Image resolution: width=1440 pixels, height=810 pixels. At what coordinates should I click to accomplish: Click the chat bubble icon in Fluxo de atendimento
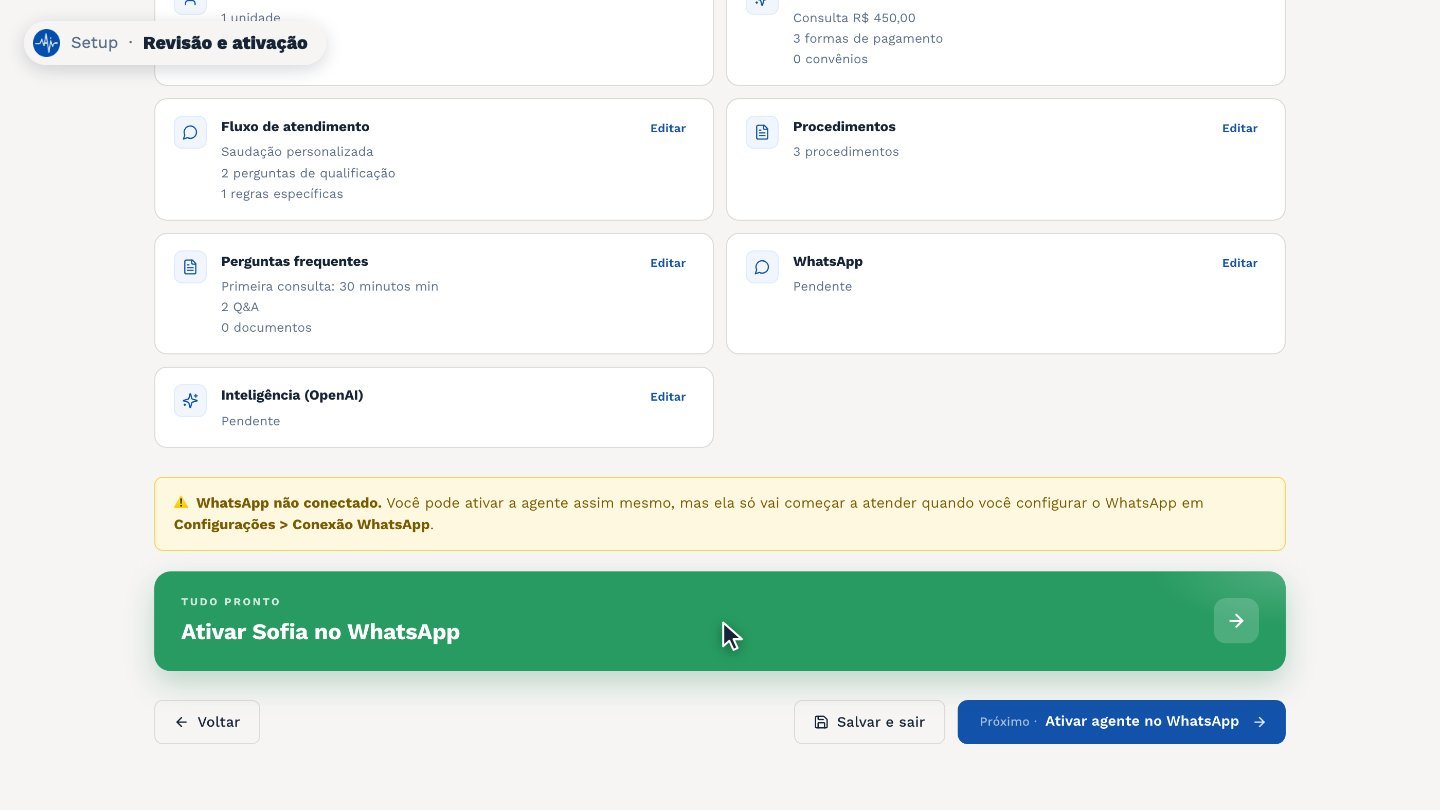190,132
